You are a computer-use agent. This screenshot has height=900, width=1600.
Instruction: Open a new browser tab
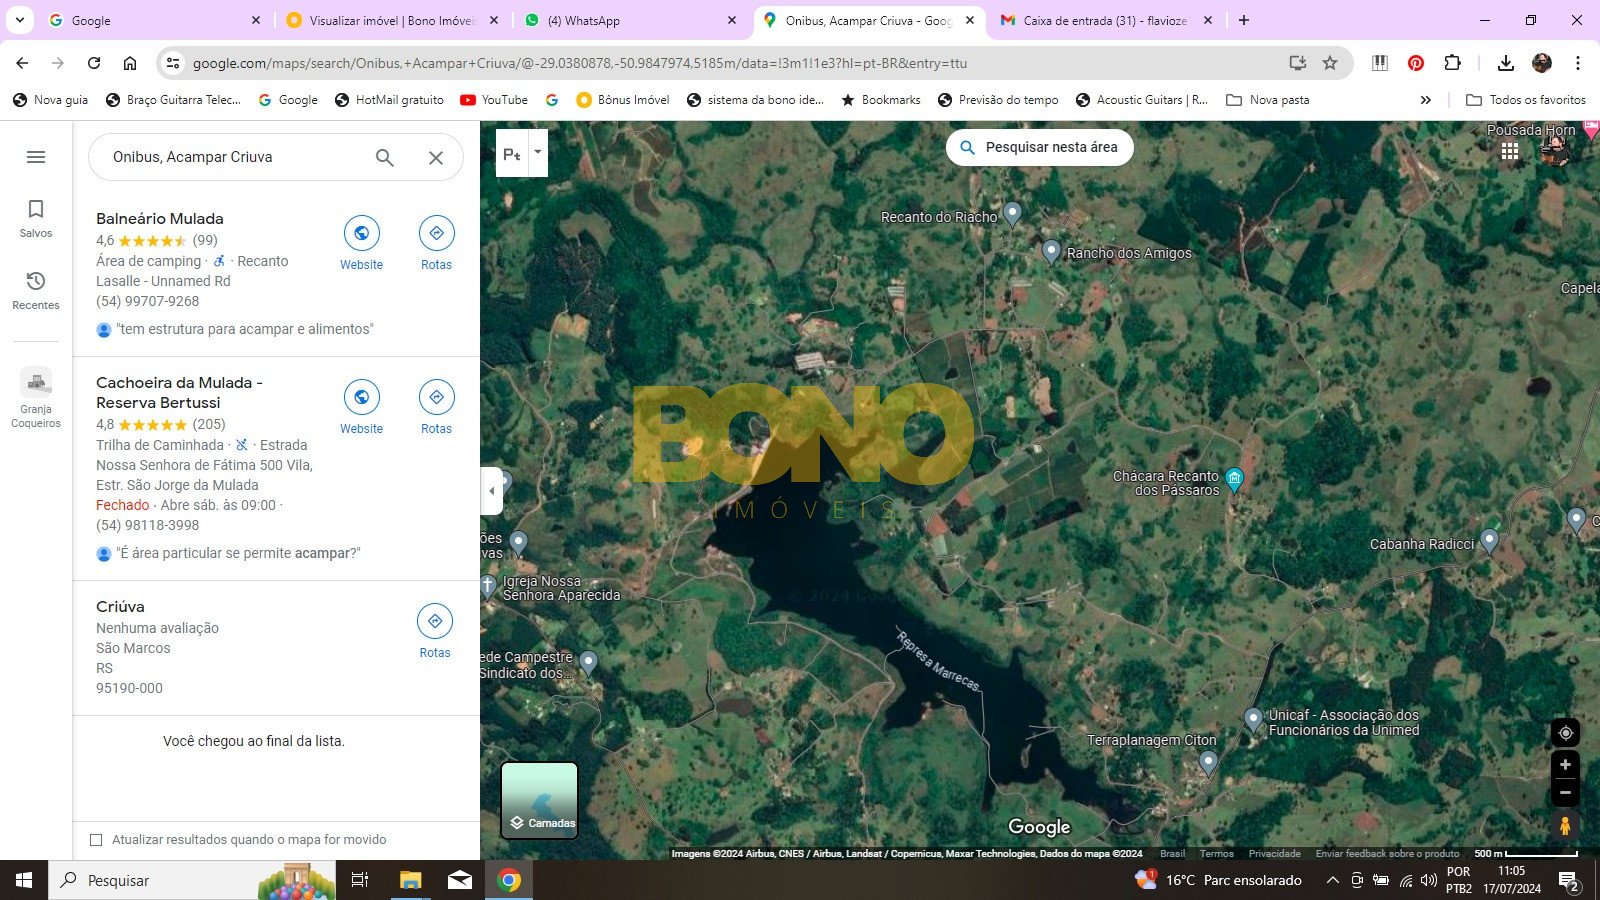tap(1244, 20)
